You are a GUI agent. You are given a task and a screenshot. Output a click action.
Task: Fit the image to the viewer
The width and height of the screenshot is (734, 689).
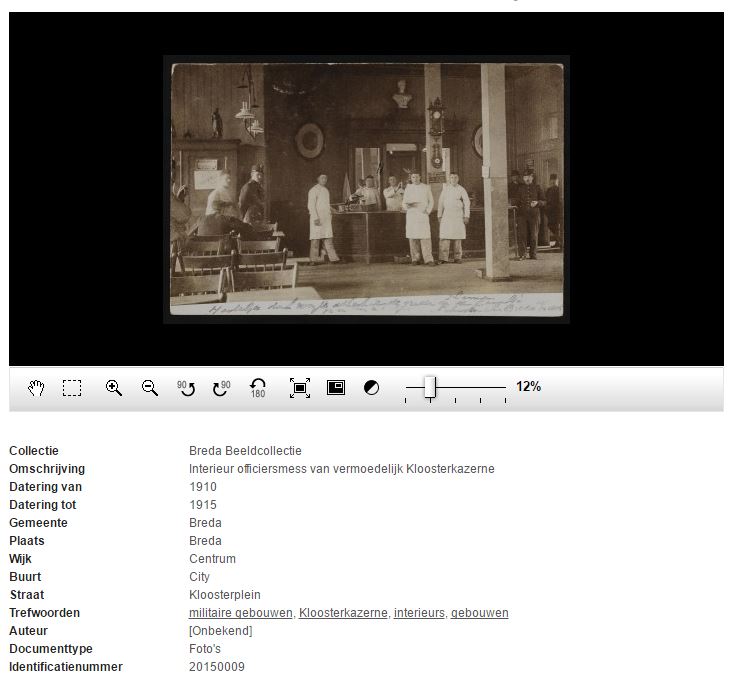[x=299, y=388]
